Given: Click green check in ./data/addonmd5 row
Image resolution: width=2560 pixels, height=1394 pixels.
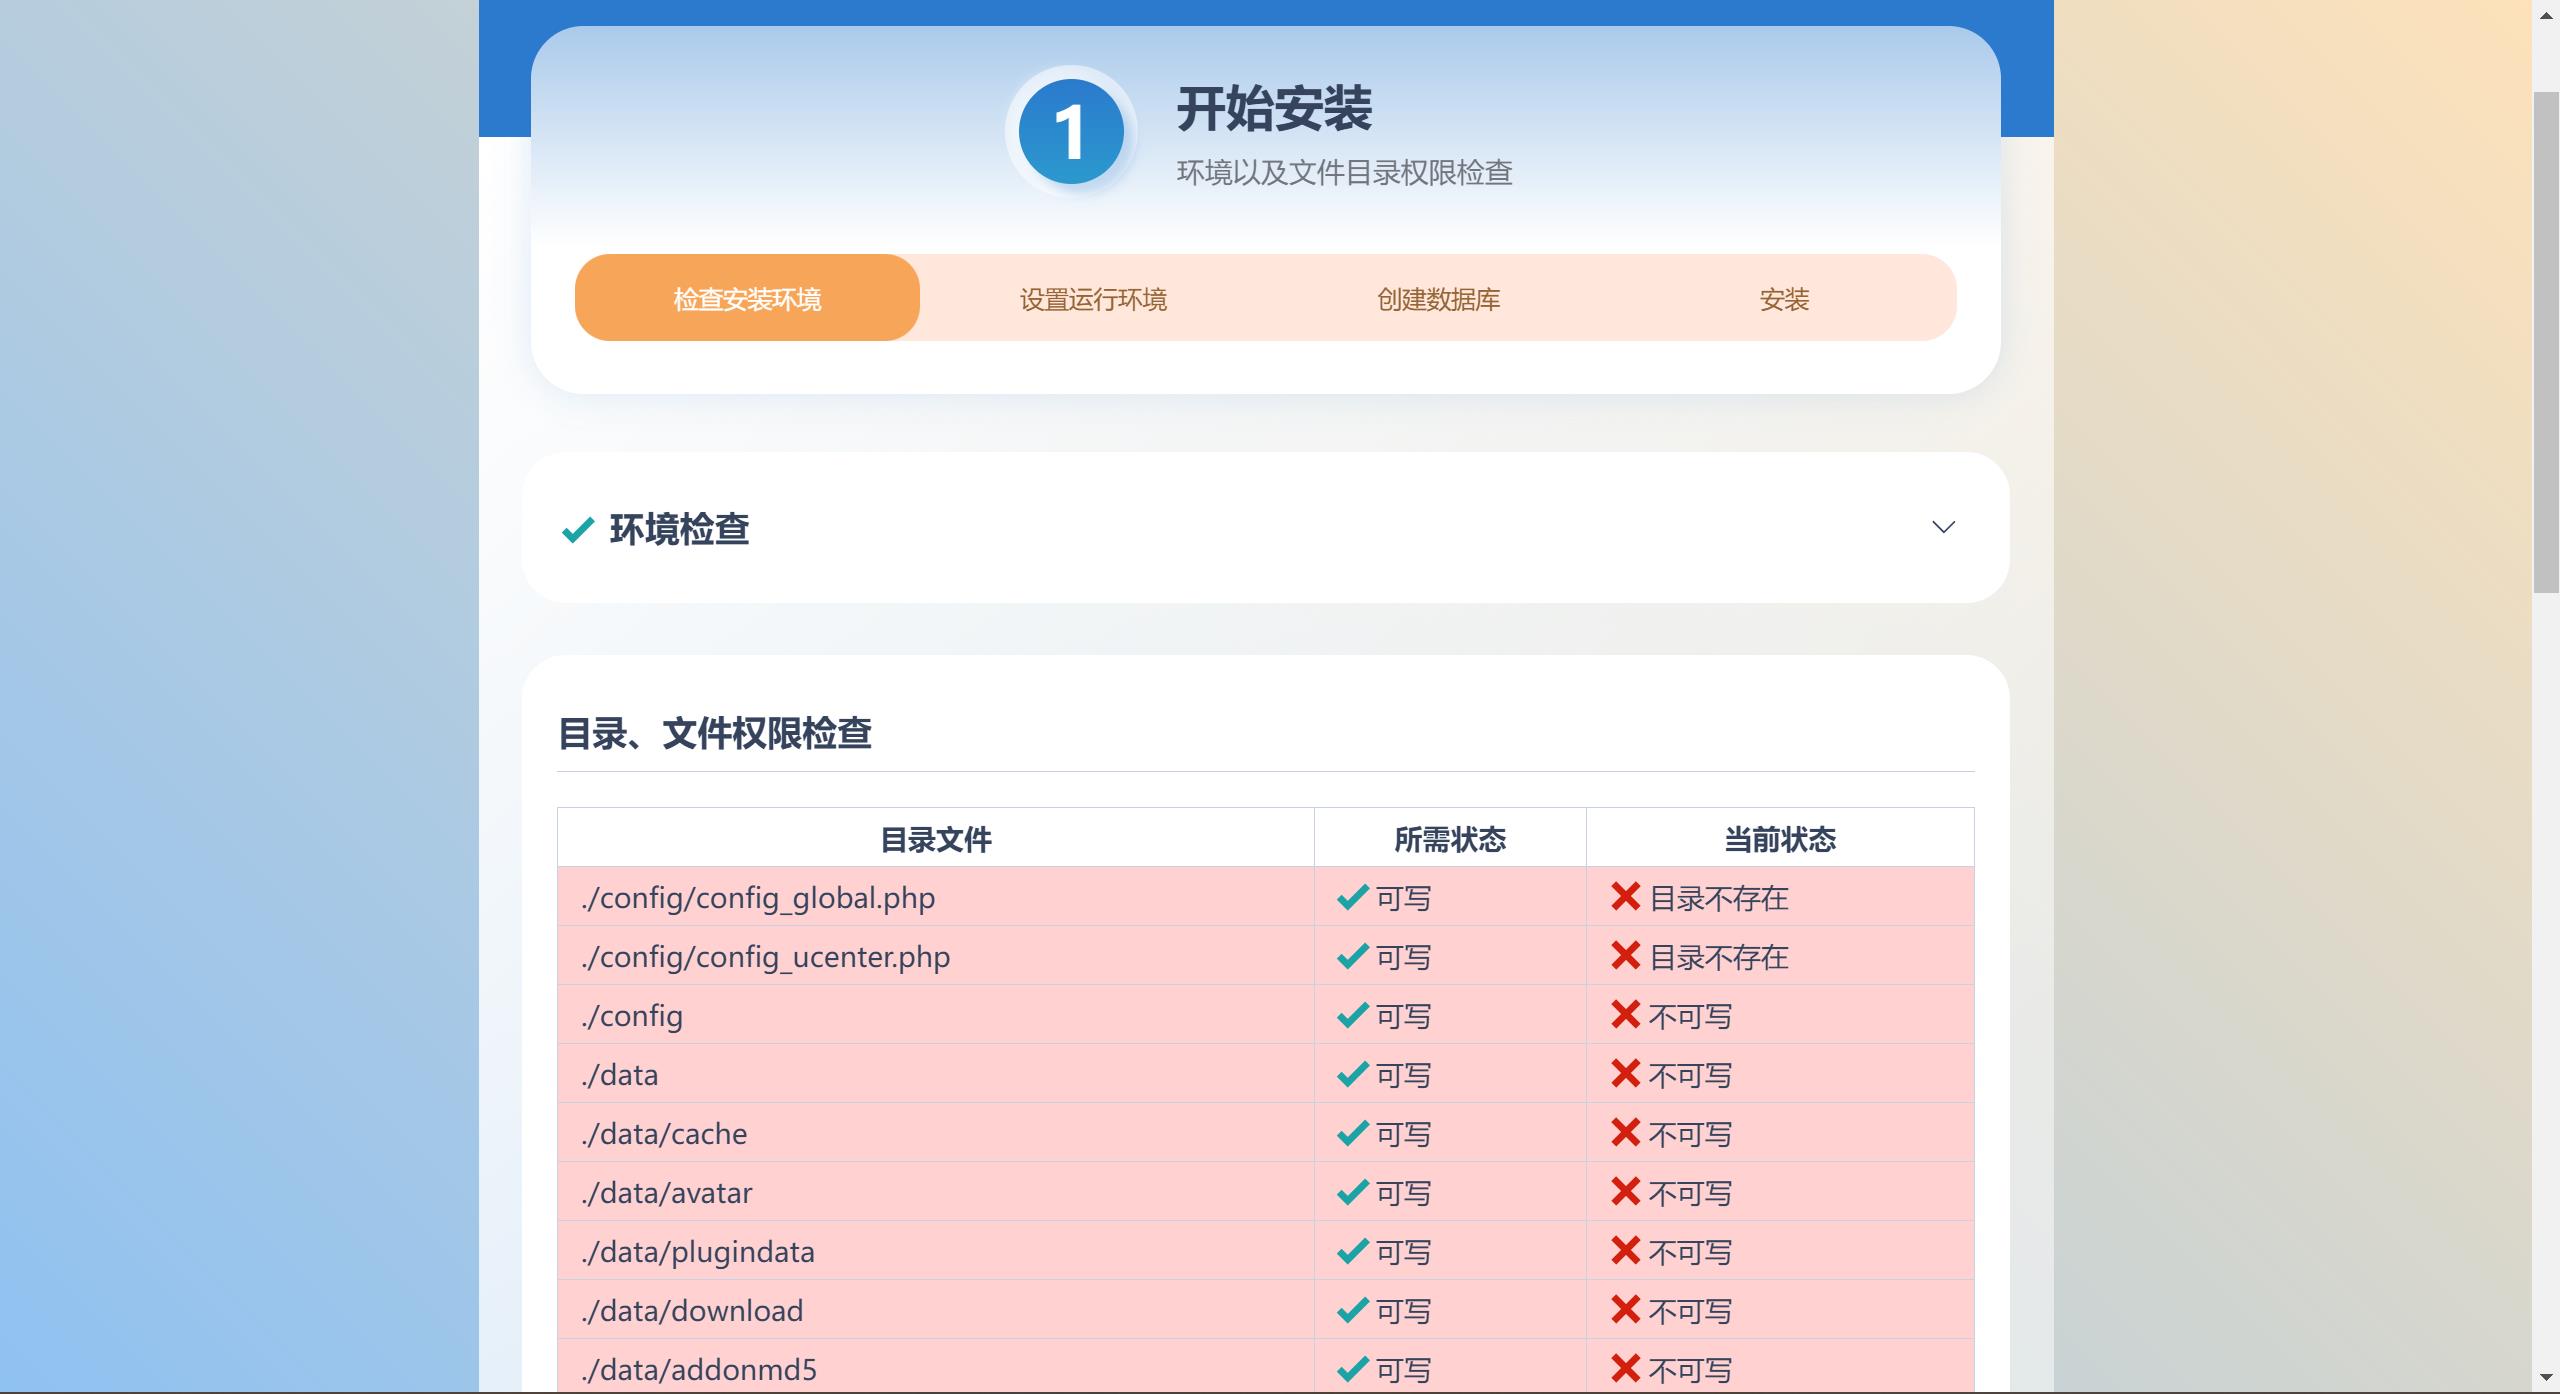Looking at the screenshot, I should click(x=1352, y=1369).
